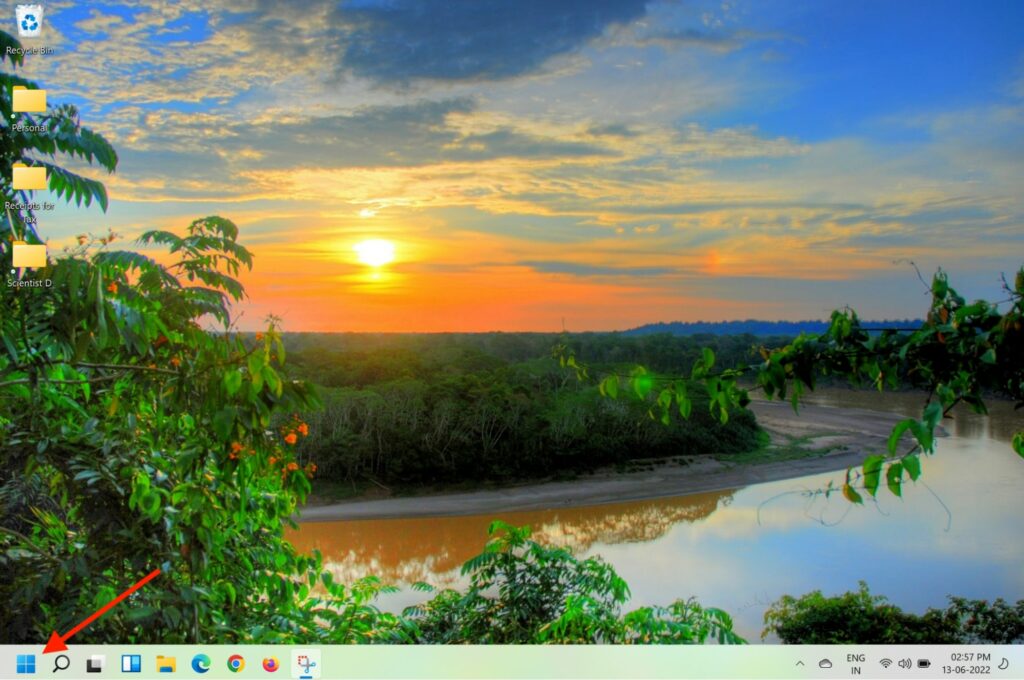This screenshot has height=680, width=1024.
Task: Select the Recycle Bin icon
Action: (29, 22)
